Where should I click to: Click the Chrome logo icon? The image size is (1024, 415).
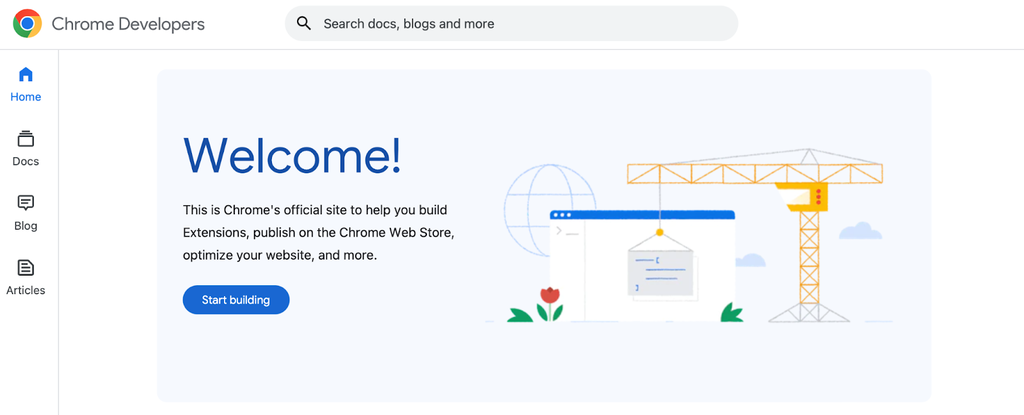[x=27, y=24]
